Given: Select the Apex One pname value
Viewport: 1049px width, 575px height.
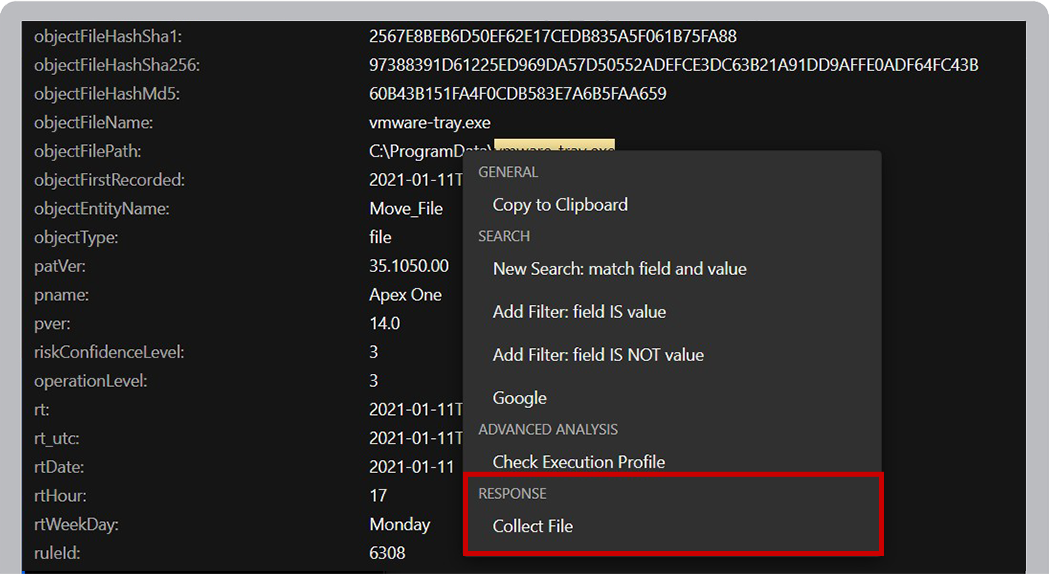Looking at the screenshot, I should (x=405, y=295).
